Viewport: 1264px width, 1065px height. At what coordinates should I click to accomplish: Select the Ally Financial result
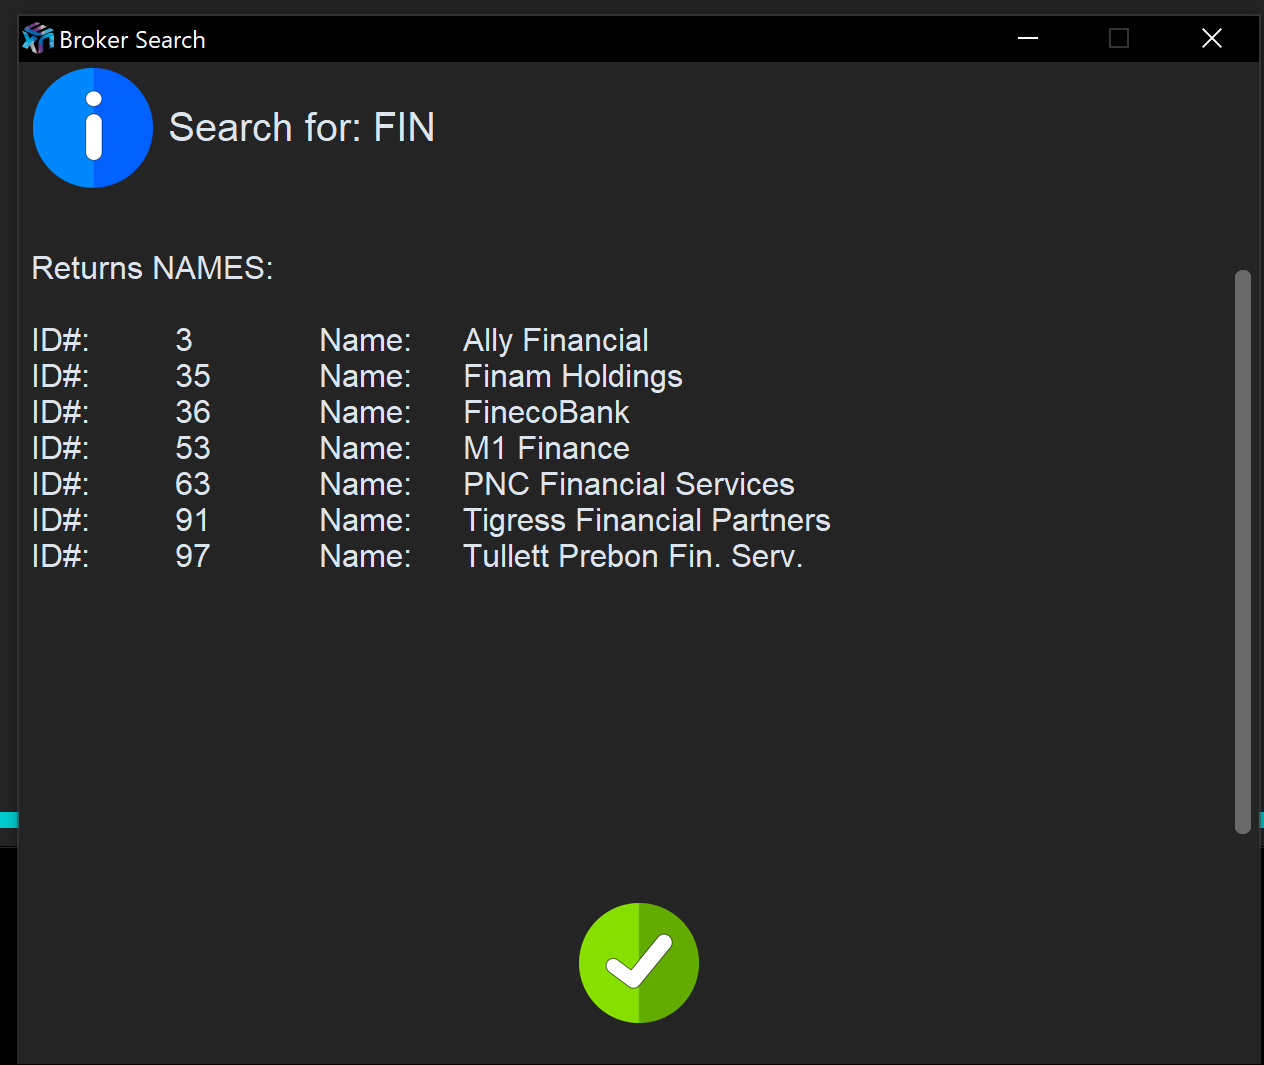click(x=555, y=341)
